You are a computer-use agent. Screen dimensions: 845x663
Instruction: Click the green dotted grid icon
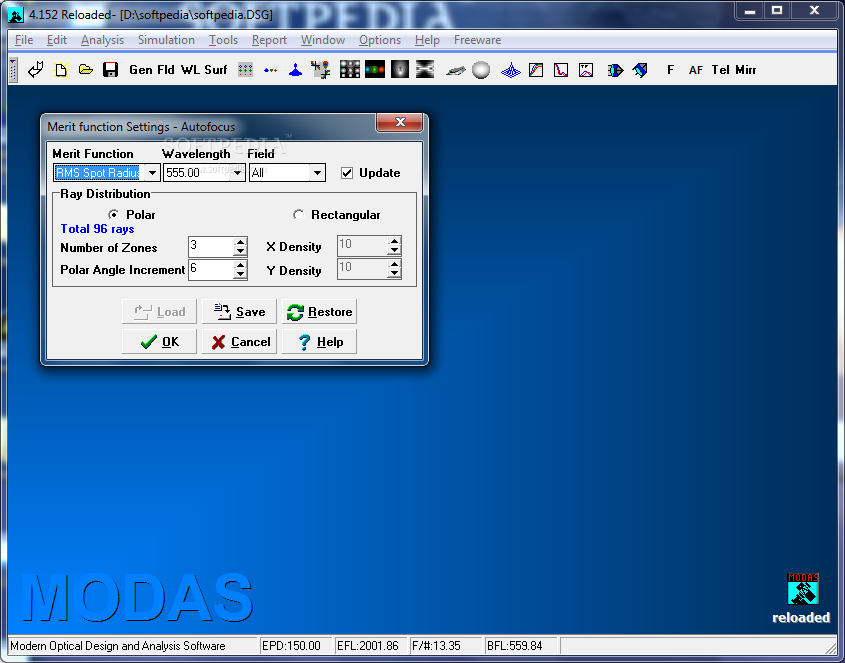pyautogui.click(x=245, y=70)
